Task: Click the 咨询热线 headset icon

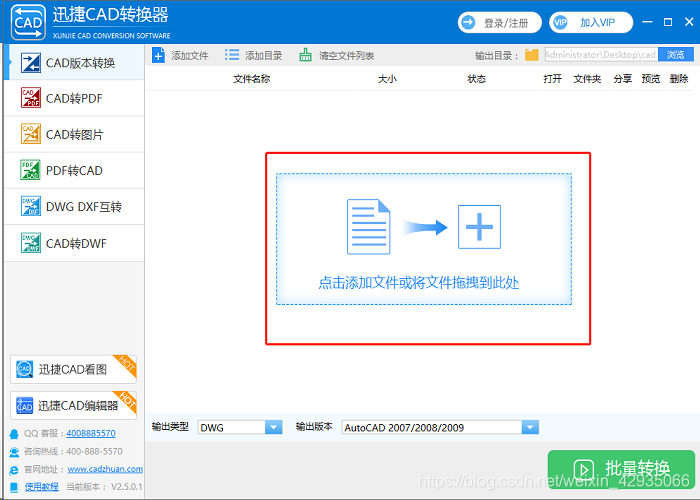Action: [x=14, y=452]
